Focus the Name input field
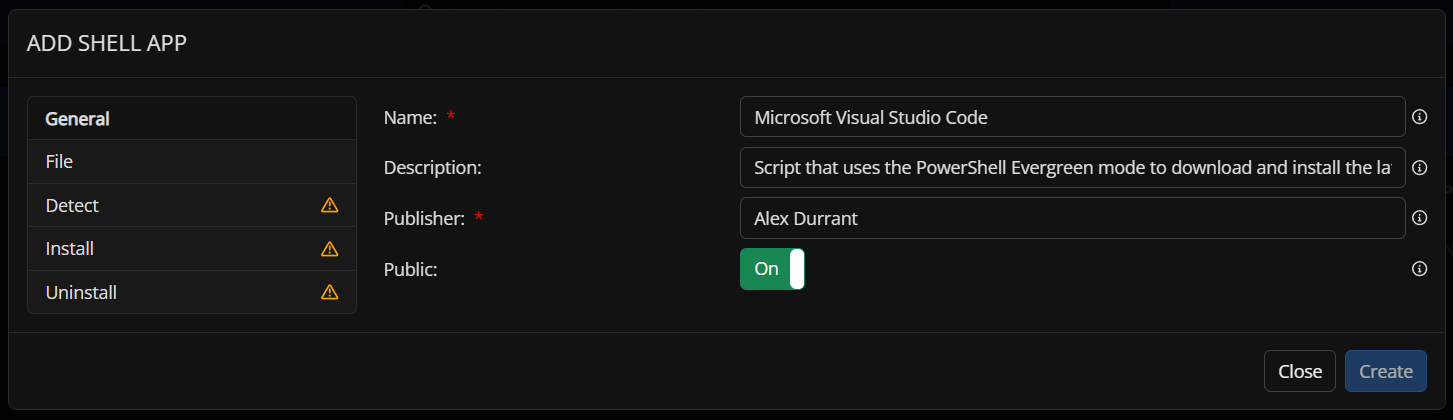Viewport: 1453px width, 420px height. pyautogui.click(x=1072, y=117)
